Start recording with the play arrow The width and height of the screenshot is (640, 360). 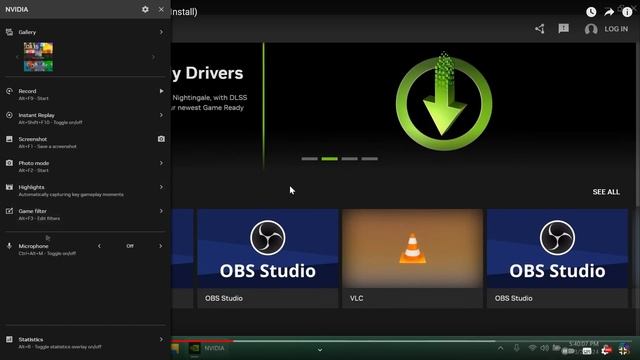pos(161,91)
